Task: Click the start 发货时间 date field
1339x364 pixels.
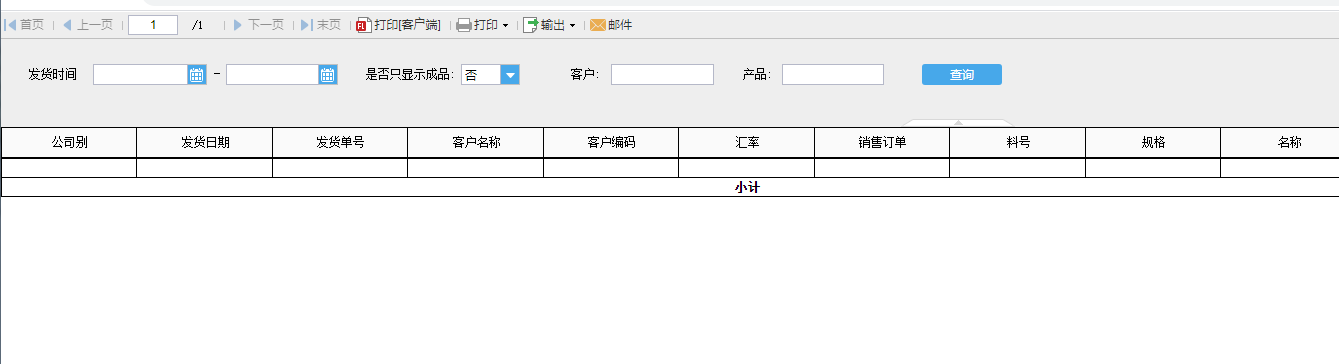Action: [x=141, y=74]
